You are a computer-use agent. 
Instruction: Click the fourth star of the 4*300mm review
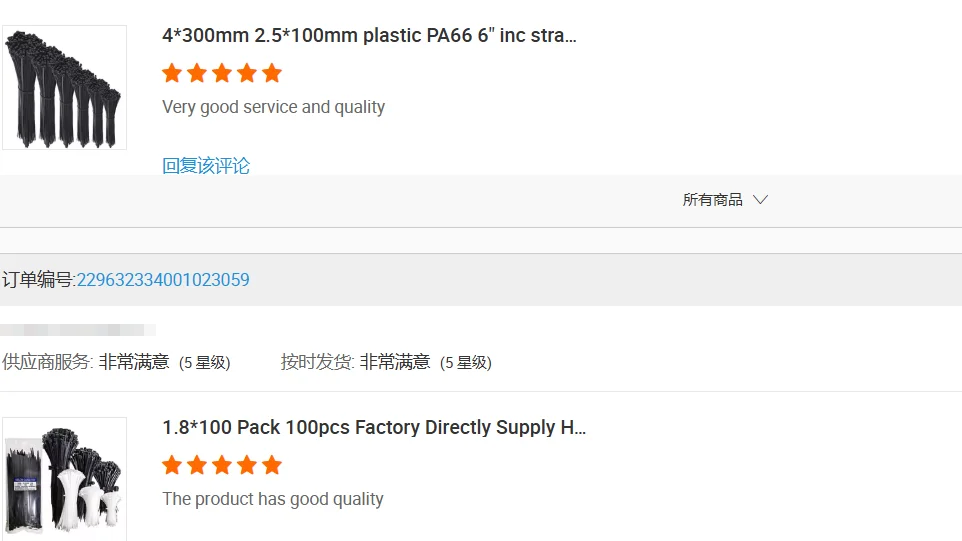[x=247, y=73]
